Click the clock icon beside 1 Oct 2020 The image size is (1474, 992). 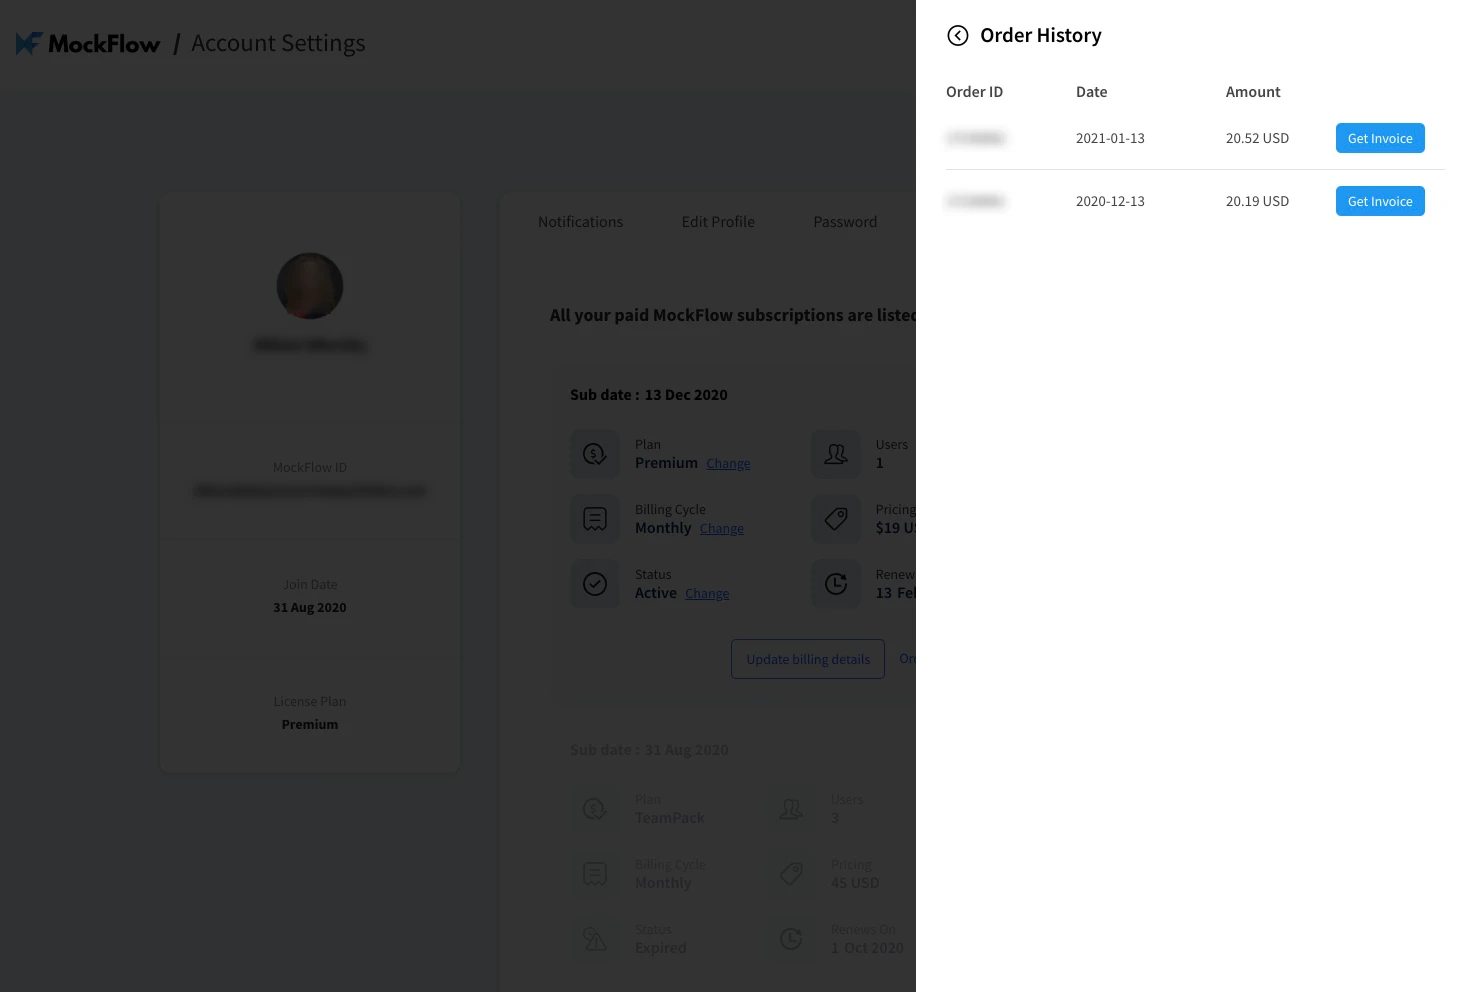(x=791, y=939)
